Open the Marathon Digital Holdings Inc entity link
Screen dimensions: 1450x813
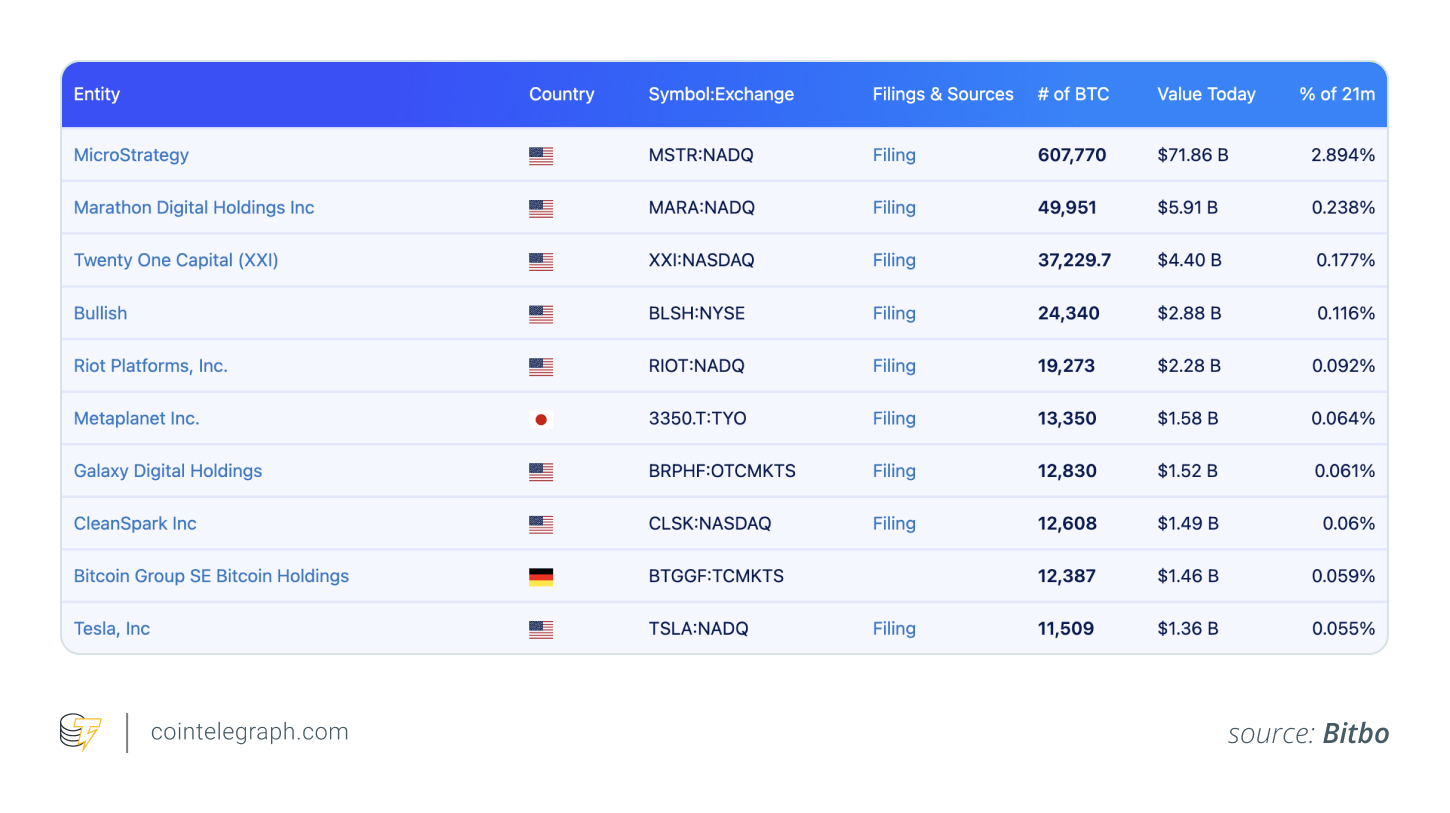click(x=194, y=208)
